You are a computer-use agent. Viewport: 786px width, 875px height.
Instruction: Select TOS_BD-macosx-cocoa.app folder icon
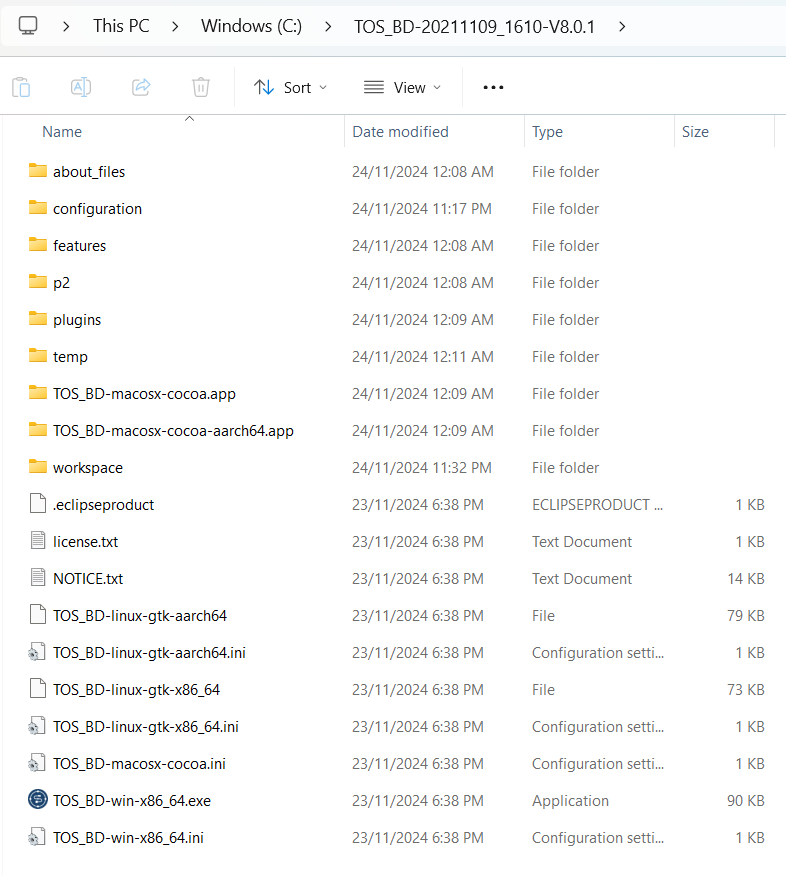click(37, 393)
